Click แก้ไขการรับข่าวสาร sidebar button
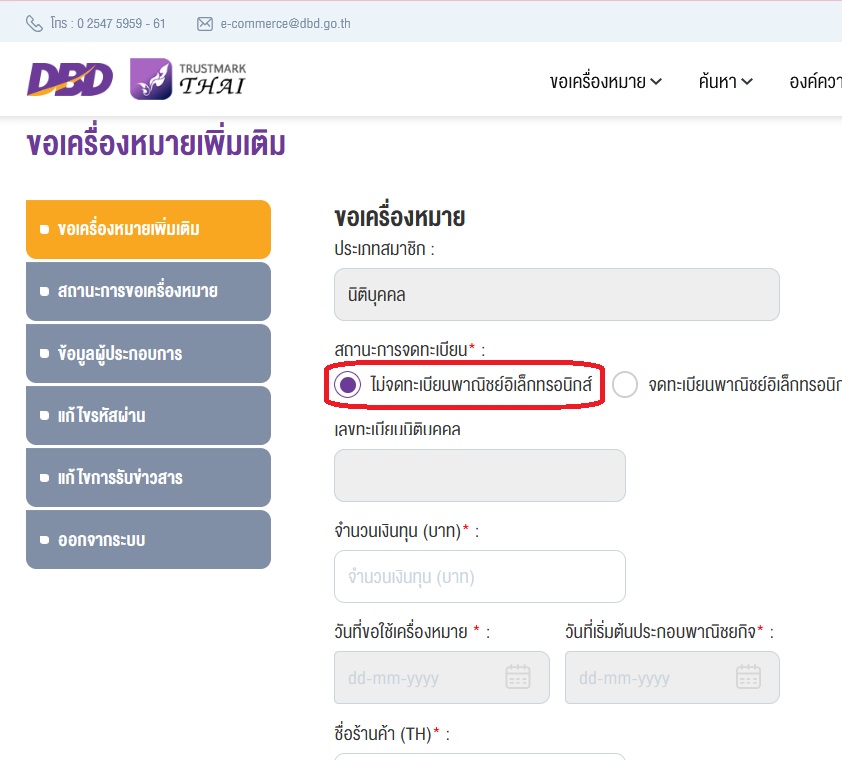 coord(148,477)
